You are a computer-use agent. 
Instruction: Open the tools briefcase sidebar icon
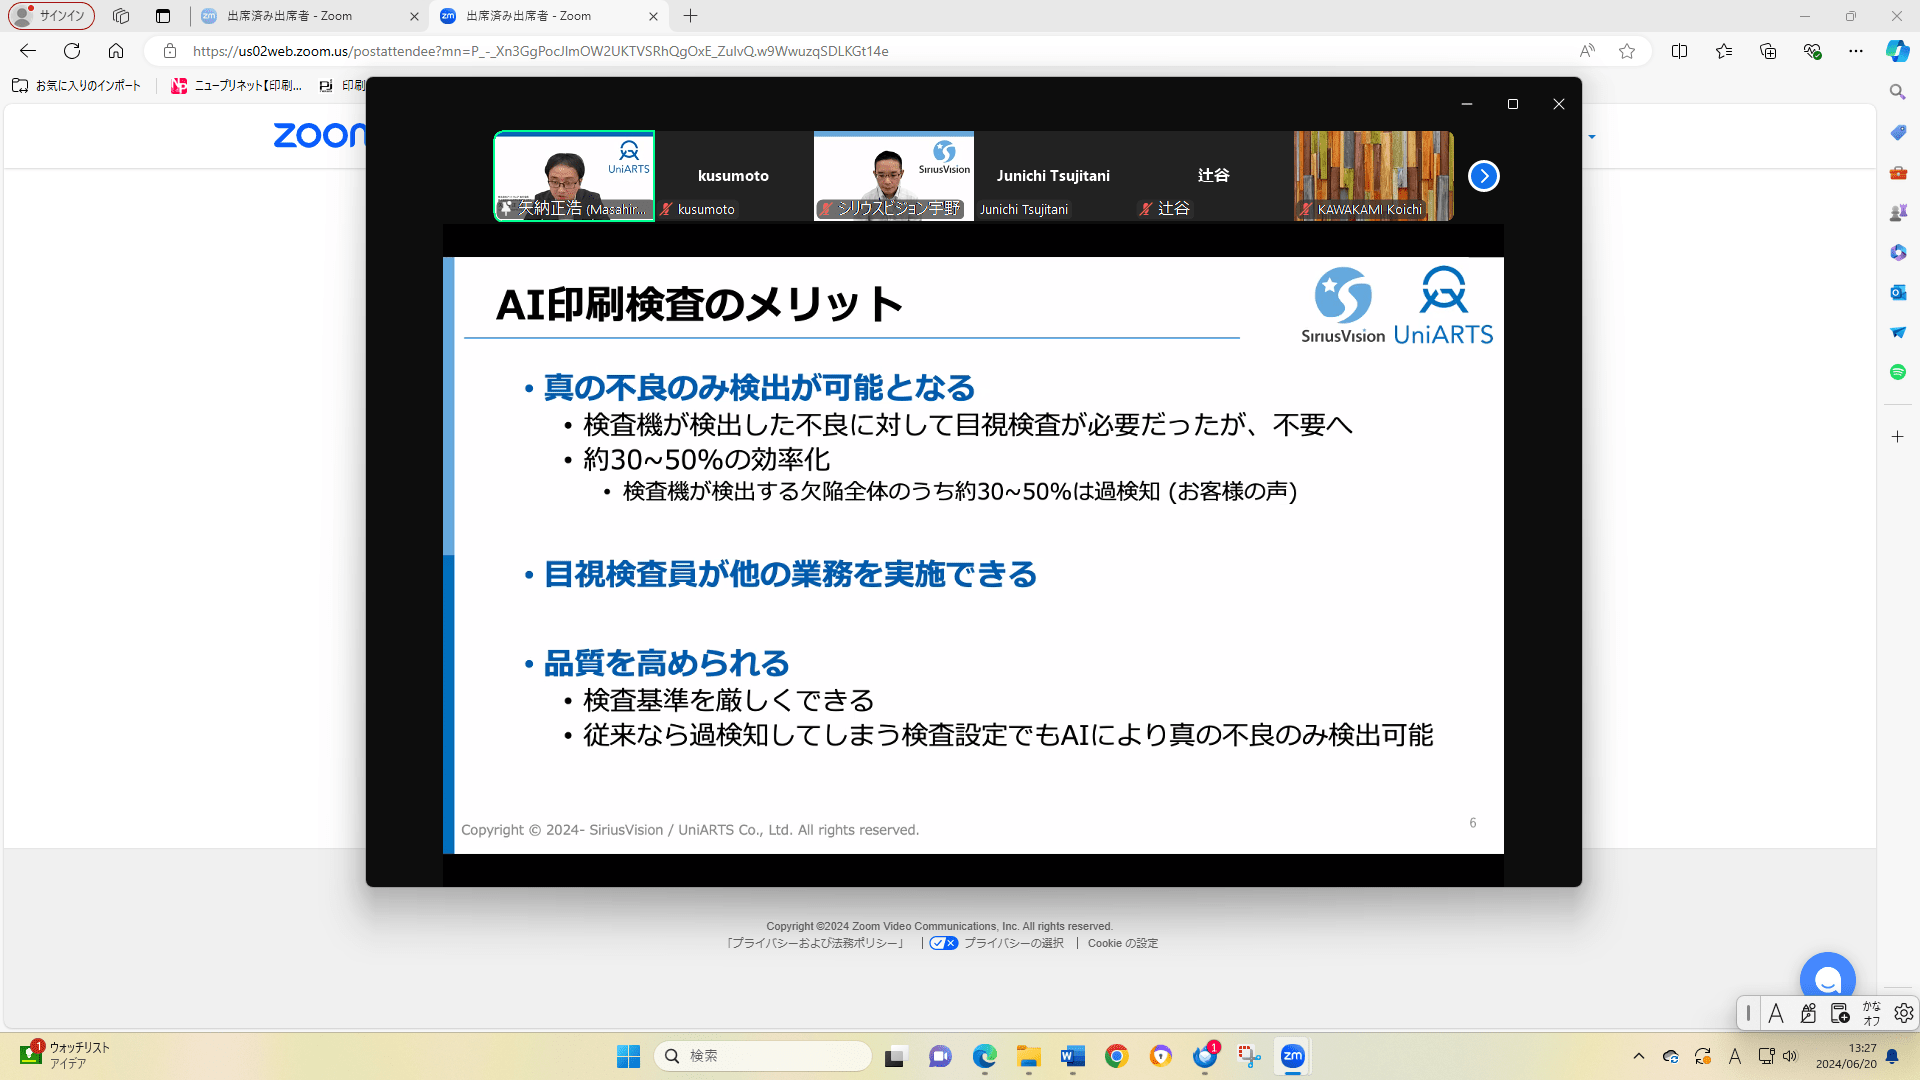tap(1897, 172)
